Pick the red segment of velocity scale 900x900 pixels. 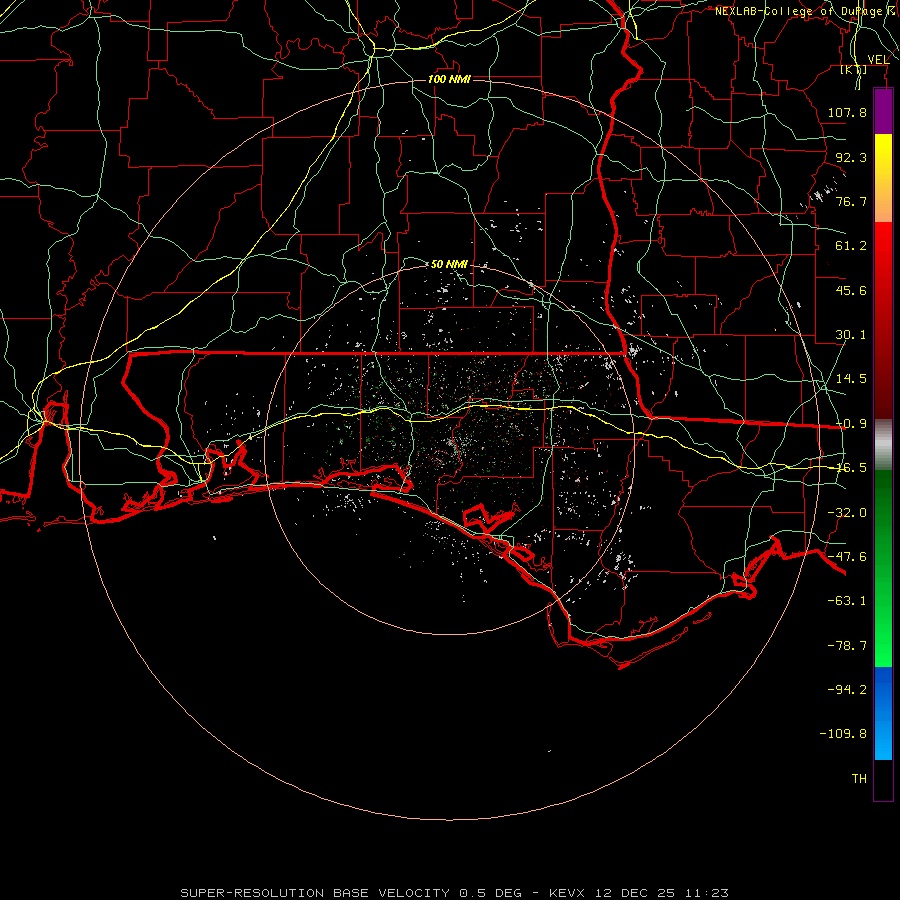[883, 320]
